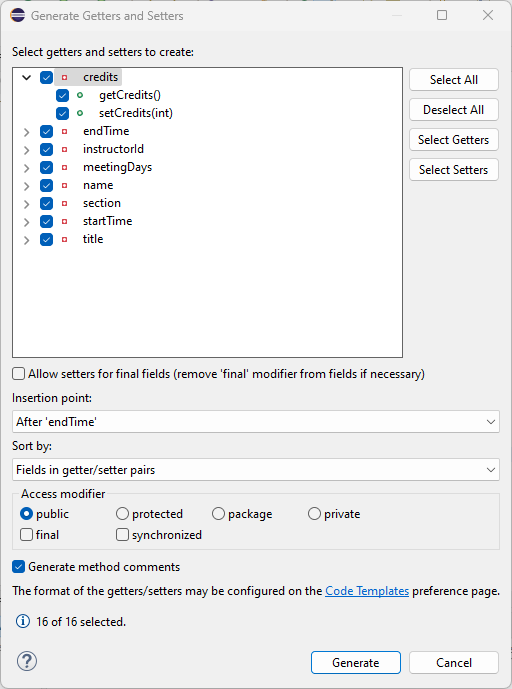This screenshot has width=512, height=689.
Task: Open the Code Templates preference link
Action: tap(367, 591)
